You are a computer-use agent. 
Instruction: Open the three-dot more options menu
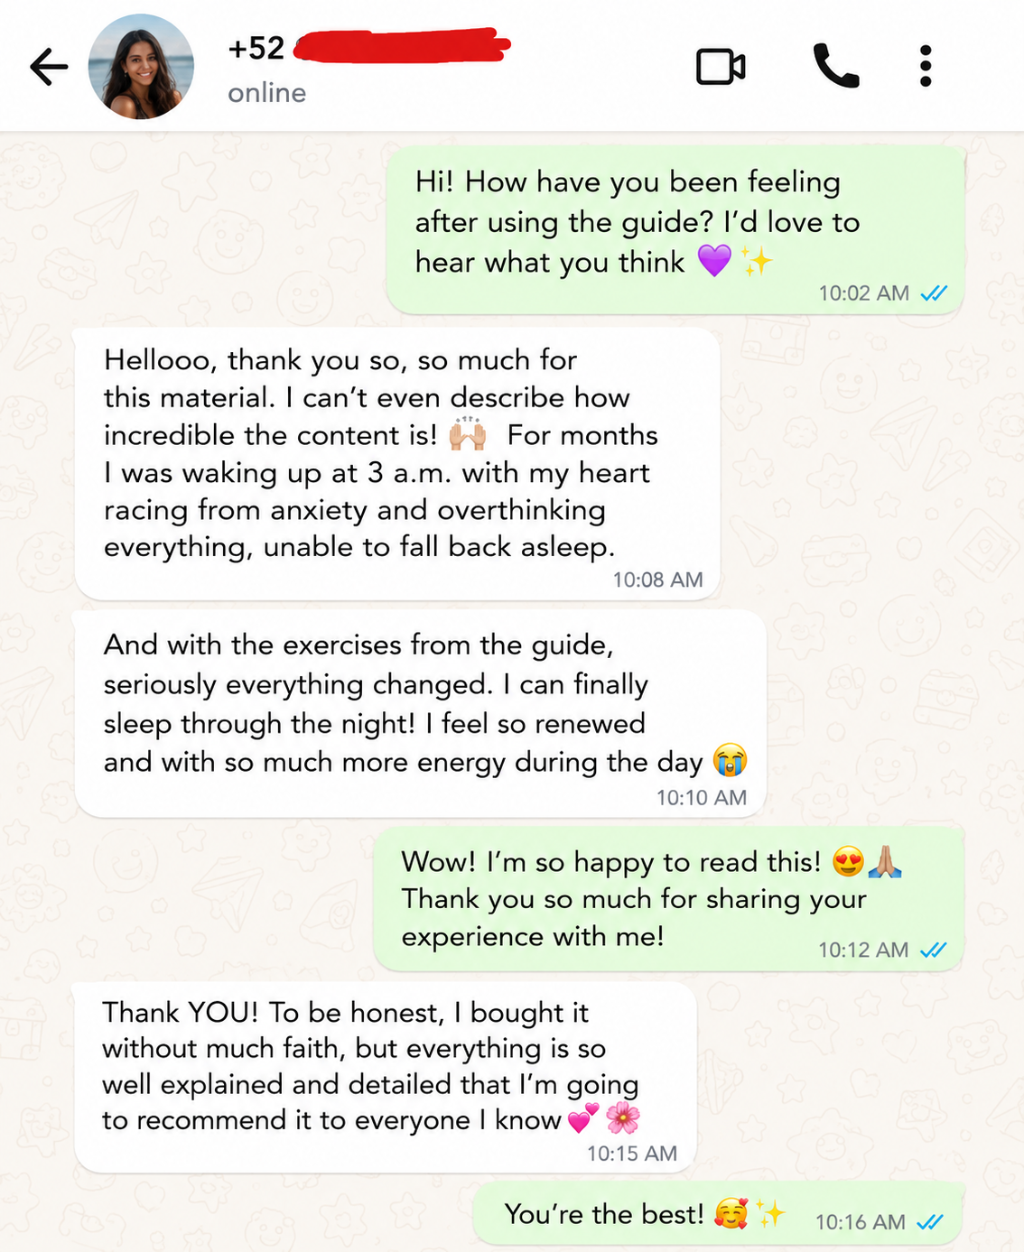click(x=926, y=67)
